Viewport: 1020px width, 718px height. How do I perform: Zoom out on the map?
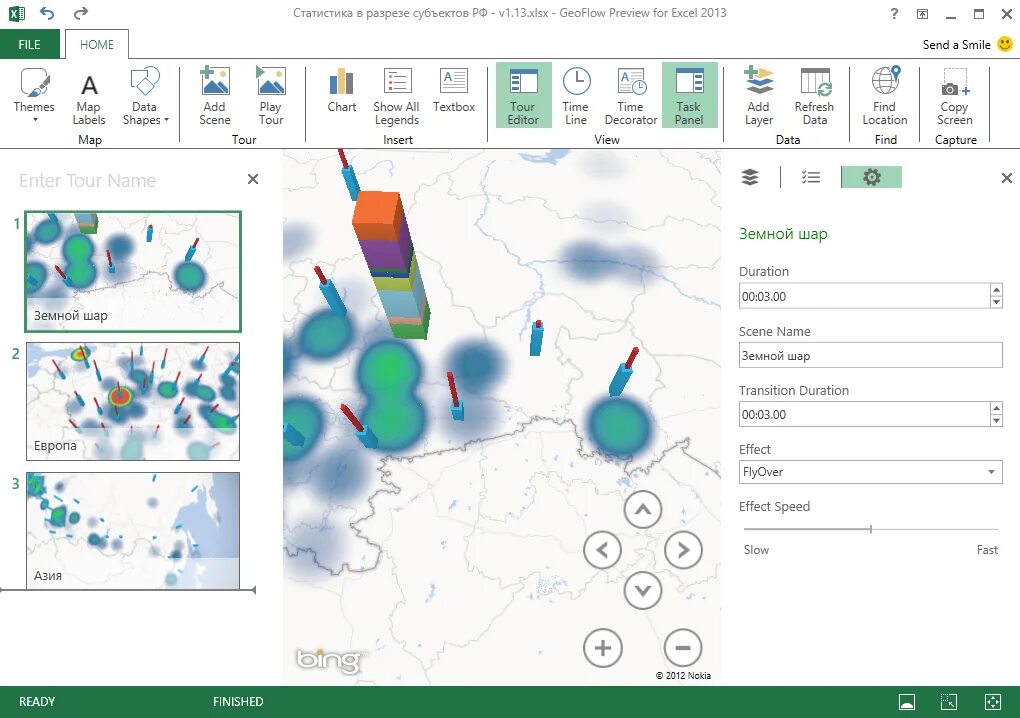click(683, 648)
